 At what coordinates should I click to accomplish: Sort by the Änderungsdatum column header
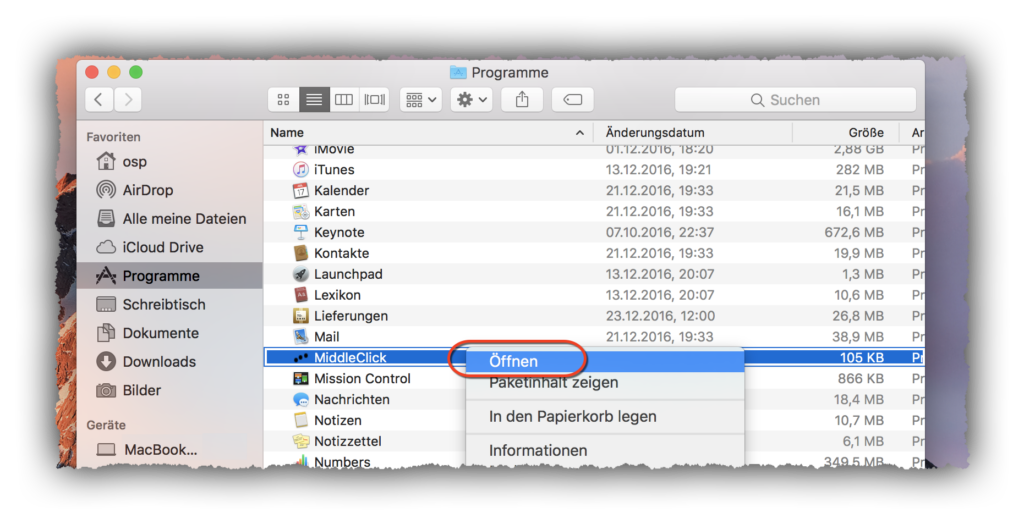(655, 133)
